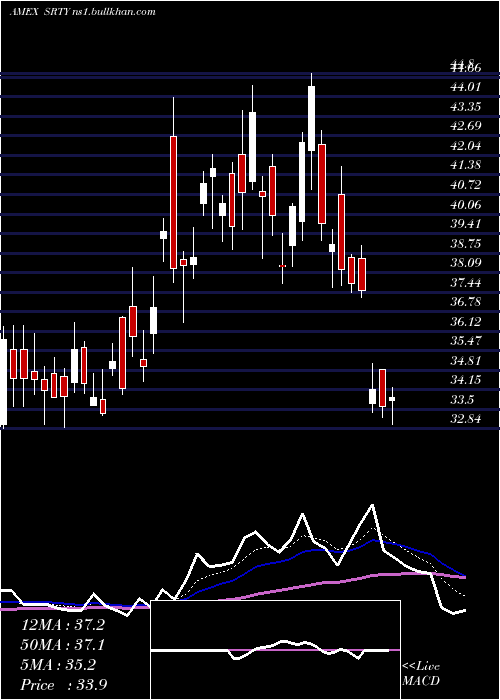500x700 pixels.
Task: Click the 43.35 price axis label
Action: [x=466, y=106]
